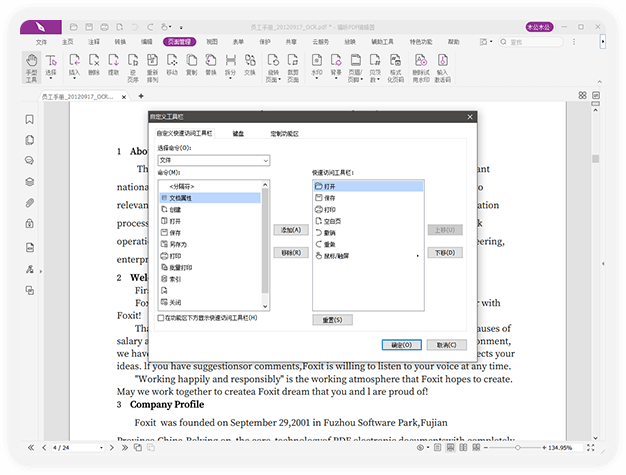This screenshot has height=475, width=626.
Task: Open the Security lock panel in left sidebar
Action: click(30, 223)
